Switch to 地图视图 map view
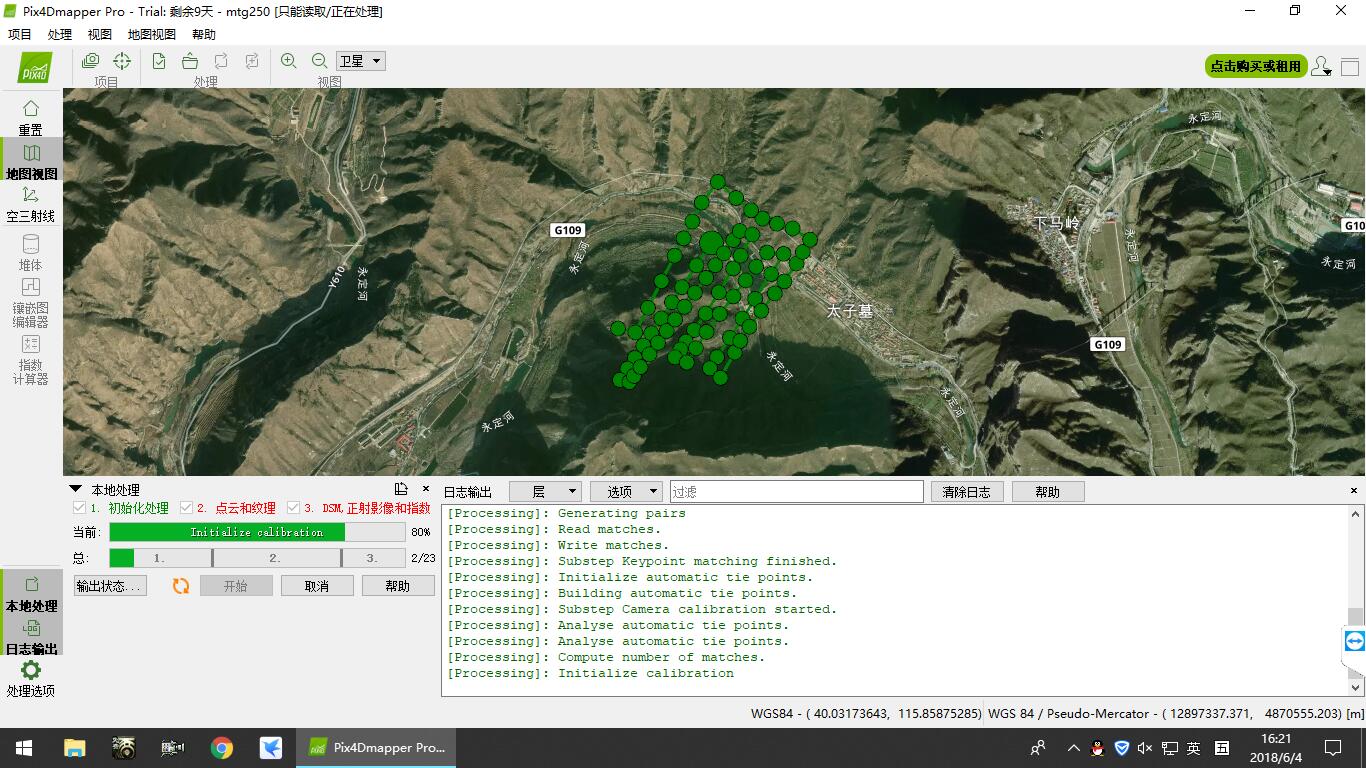This screenshot has width=1366, height=768. pos(31,160)
